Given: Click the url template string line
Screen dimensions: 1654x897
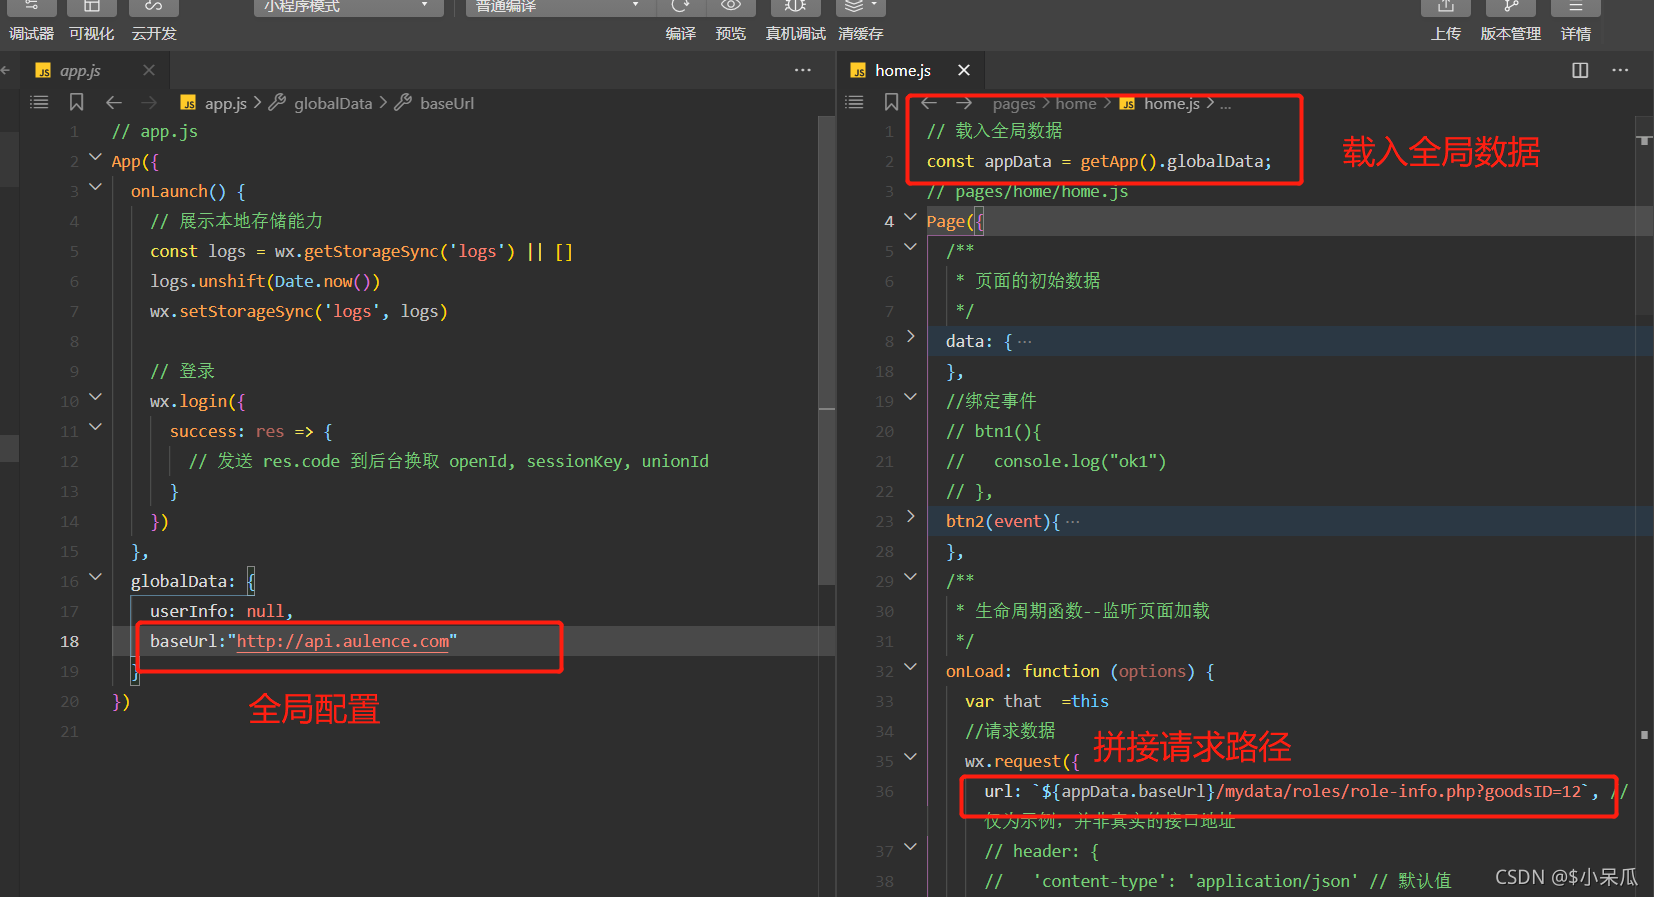Looking at the screenshot, I should tap(1291, 792).
